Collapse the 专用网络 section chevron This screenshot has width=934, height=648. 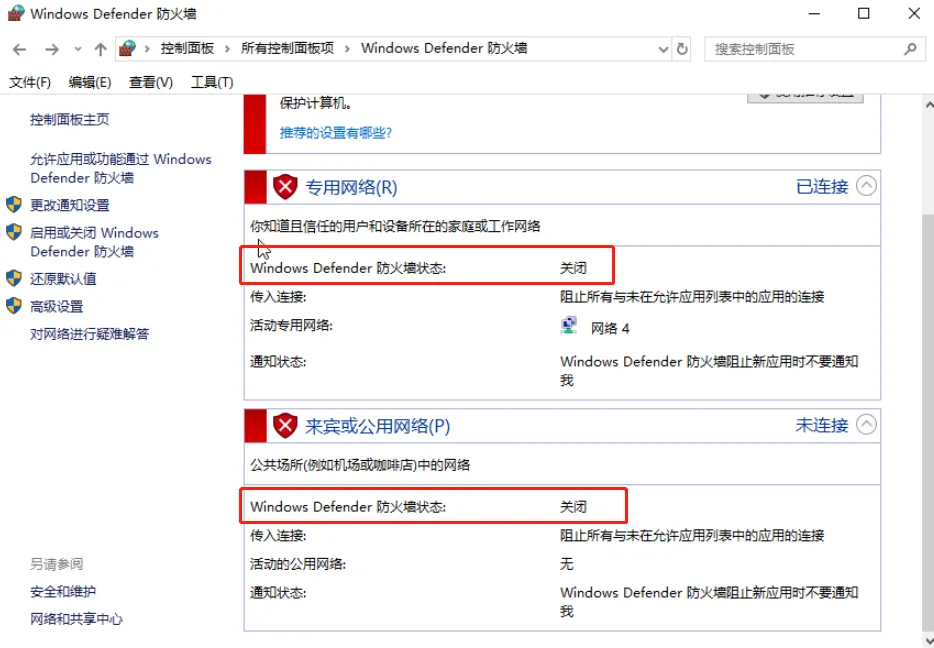pyautogui.click(x=866, y=186)
